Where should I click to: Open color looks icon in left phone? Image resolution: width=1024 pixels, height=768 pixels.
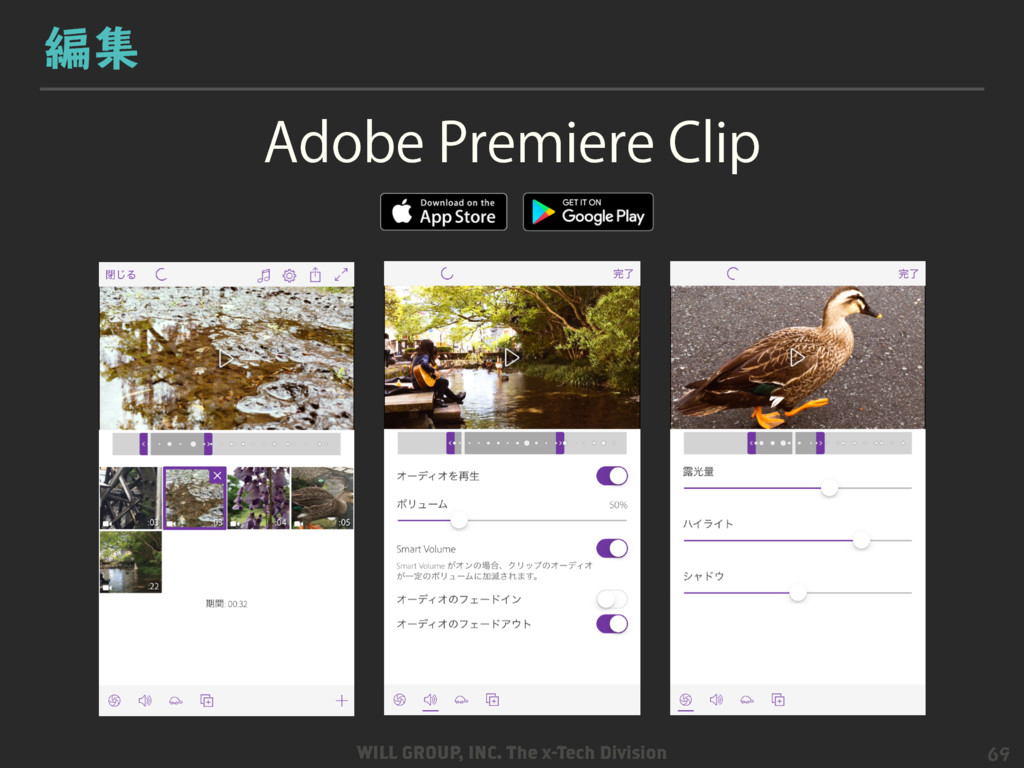coord(114,701)
